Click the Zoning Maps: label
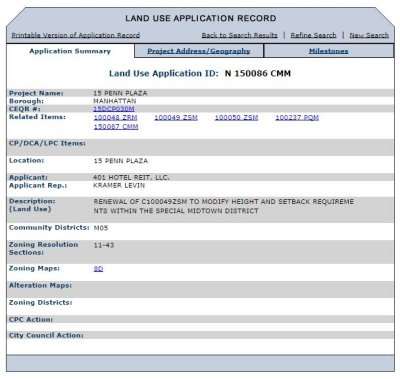The image size is (400, 379). 34,268
